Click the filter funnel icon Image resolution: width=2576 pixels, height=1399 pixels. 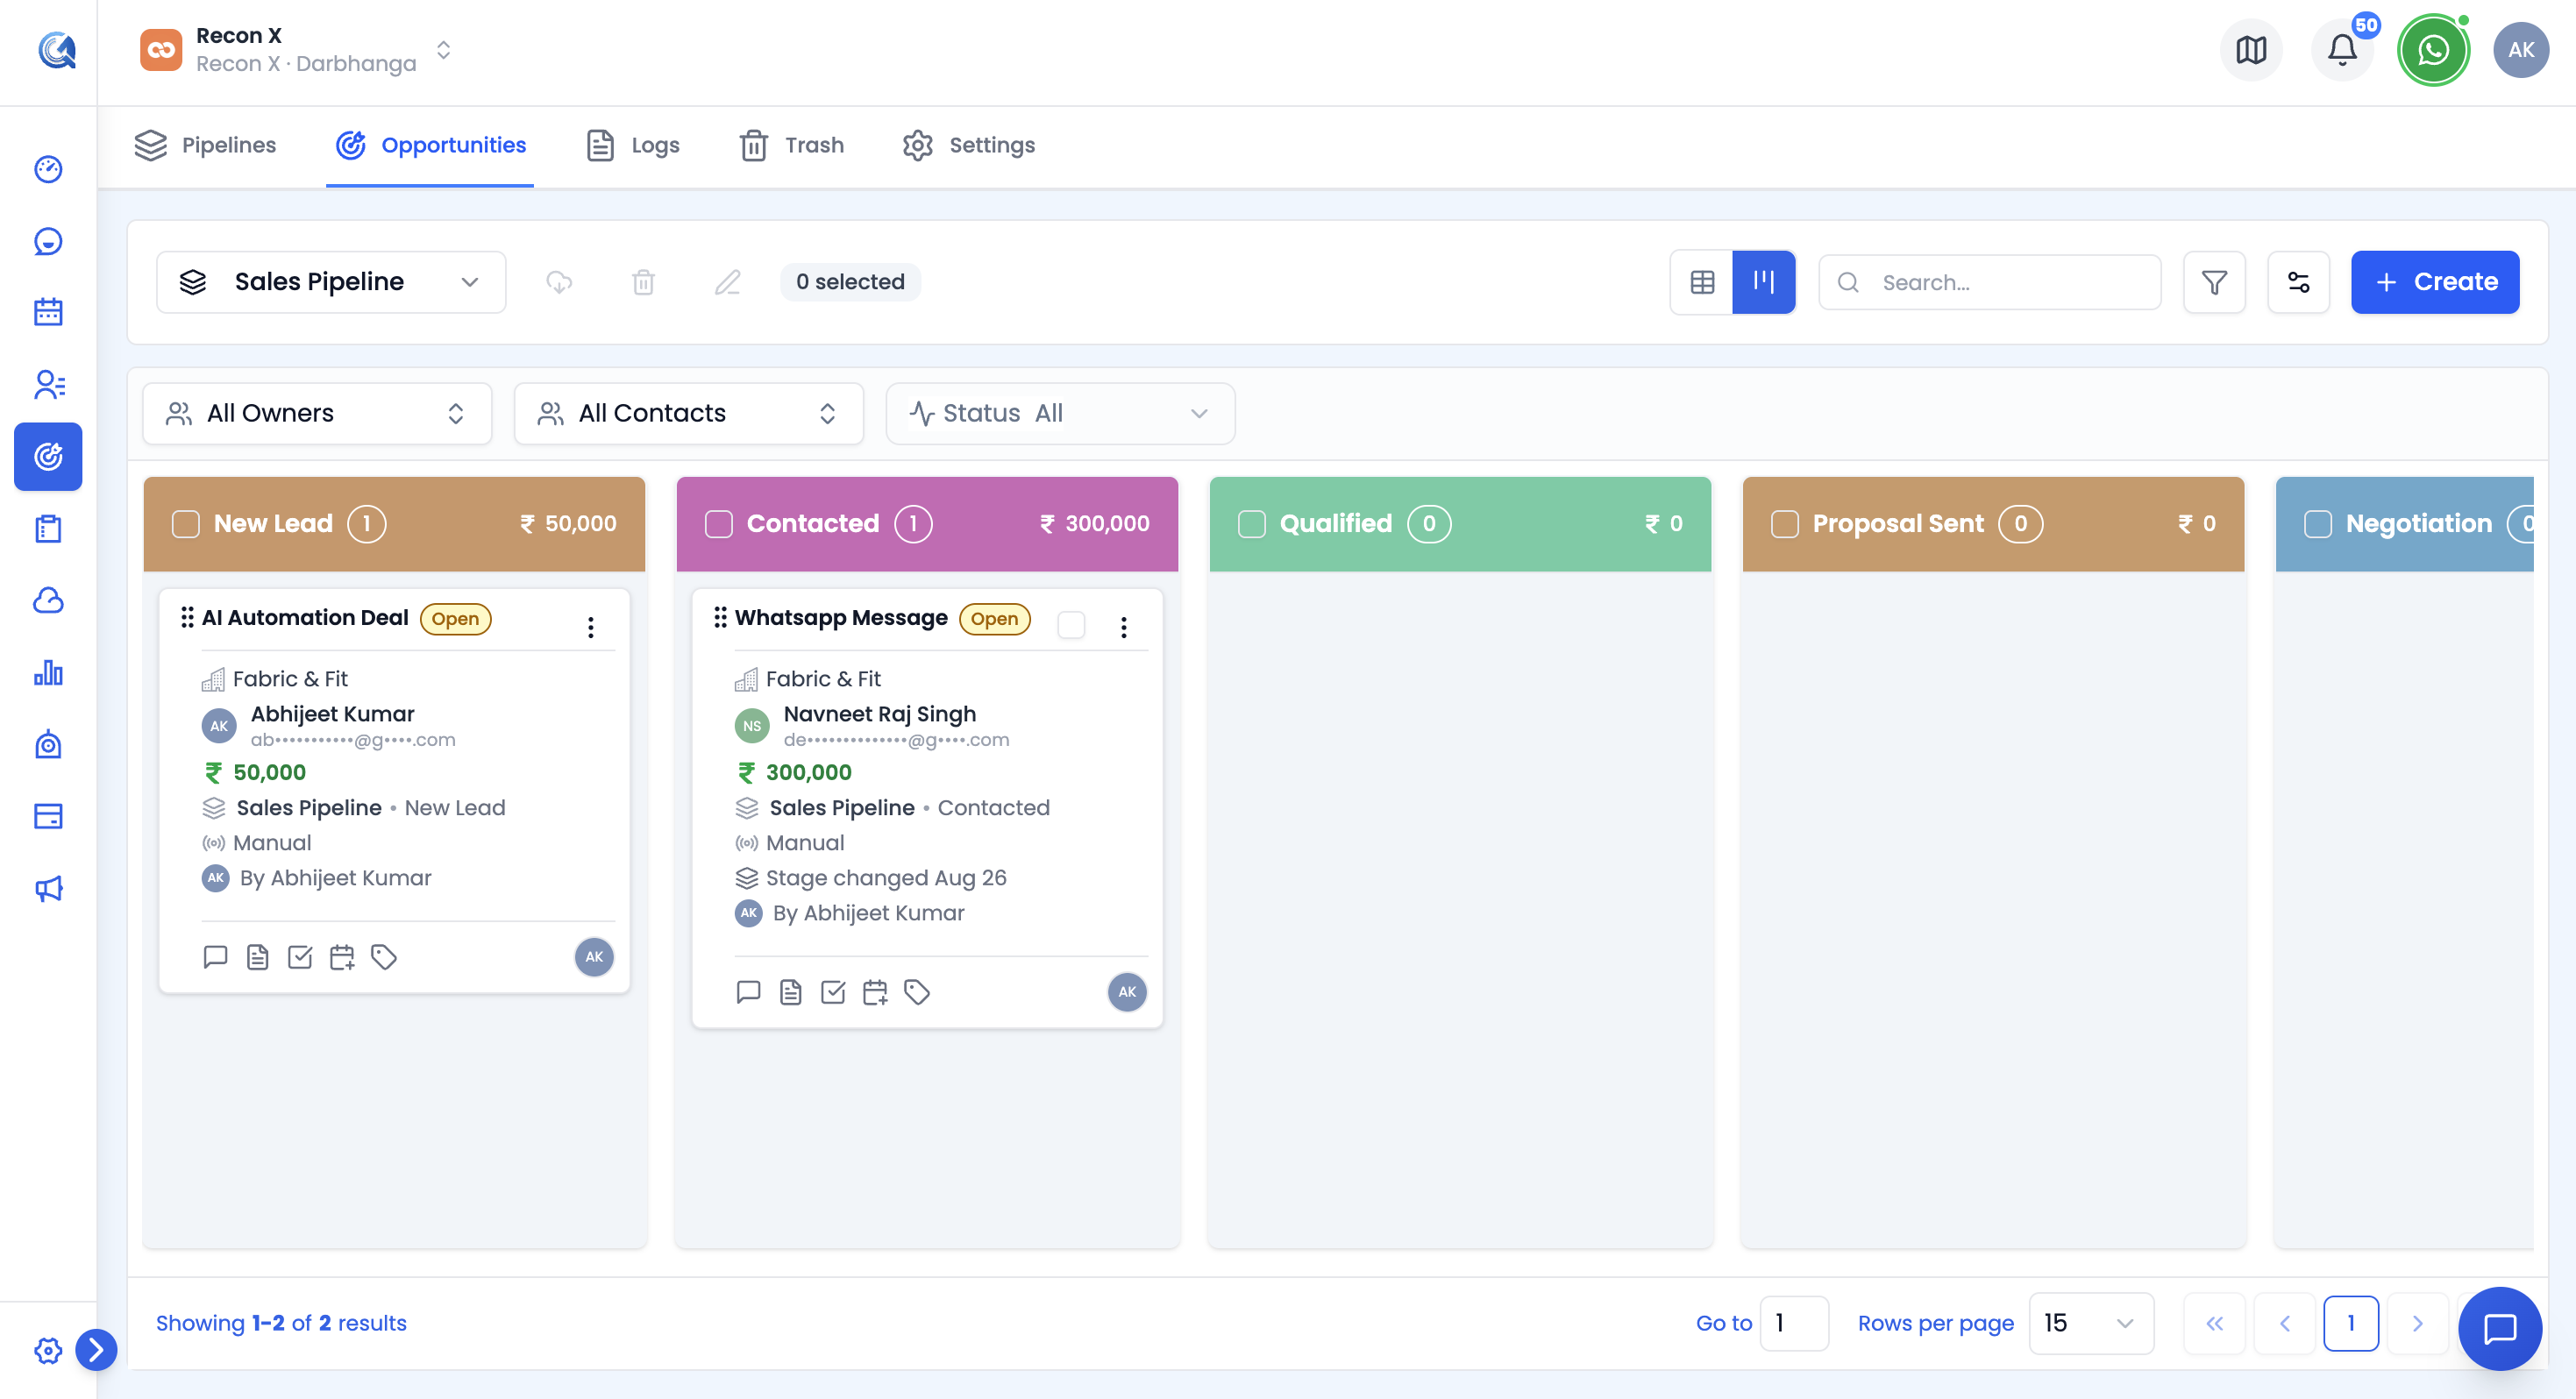(x=2214, y=282)
